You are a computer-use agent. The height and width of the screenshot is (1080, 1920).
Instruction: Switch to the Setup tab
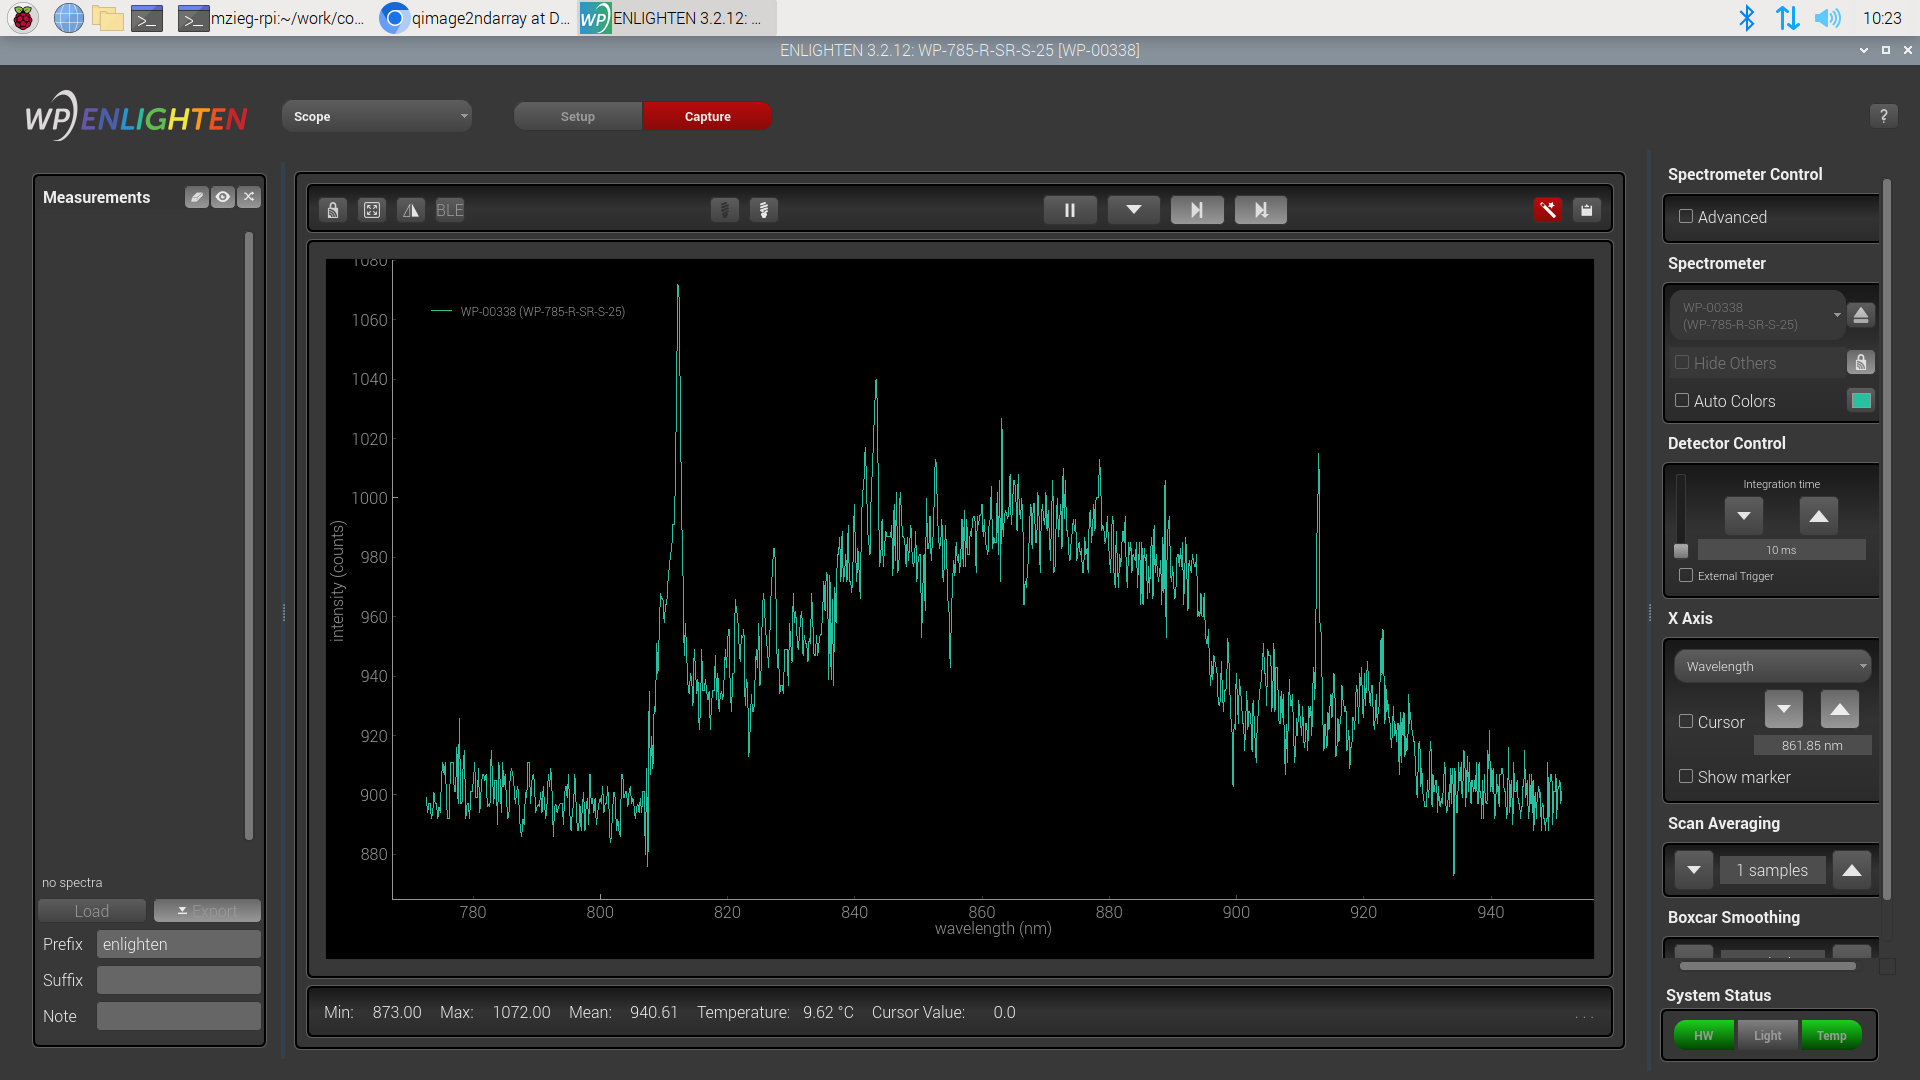[x=578, y=116]
